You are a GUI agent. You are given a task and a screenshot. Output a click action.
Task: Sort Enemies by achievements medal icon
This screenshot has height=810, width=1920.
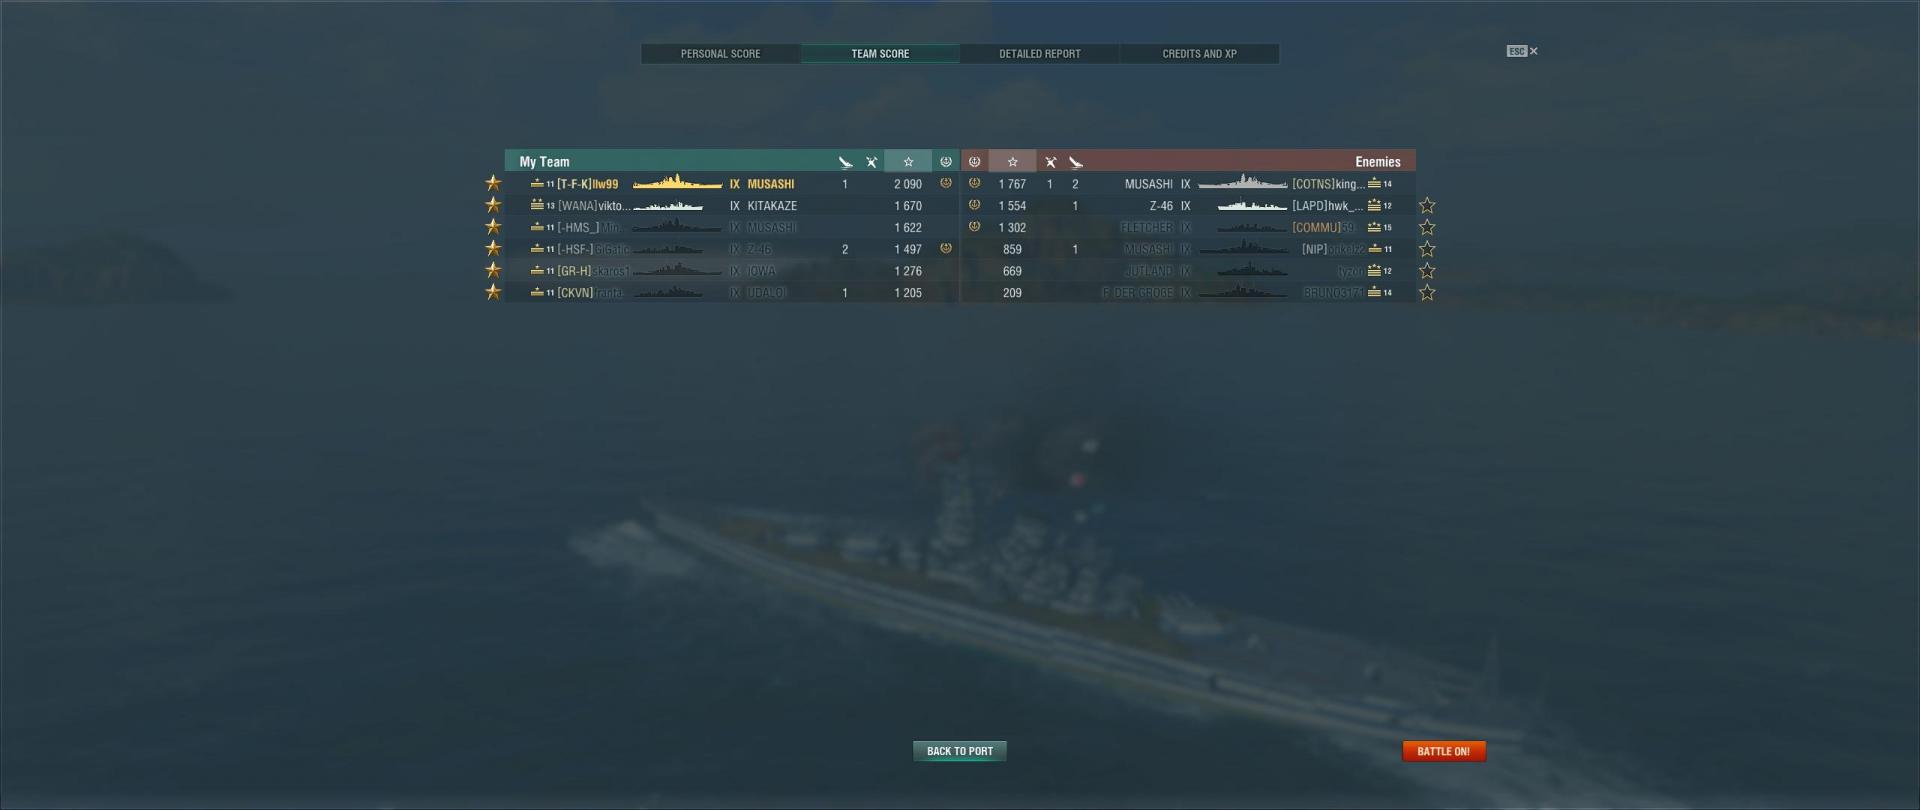(x=974, y=161)
